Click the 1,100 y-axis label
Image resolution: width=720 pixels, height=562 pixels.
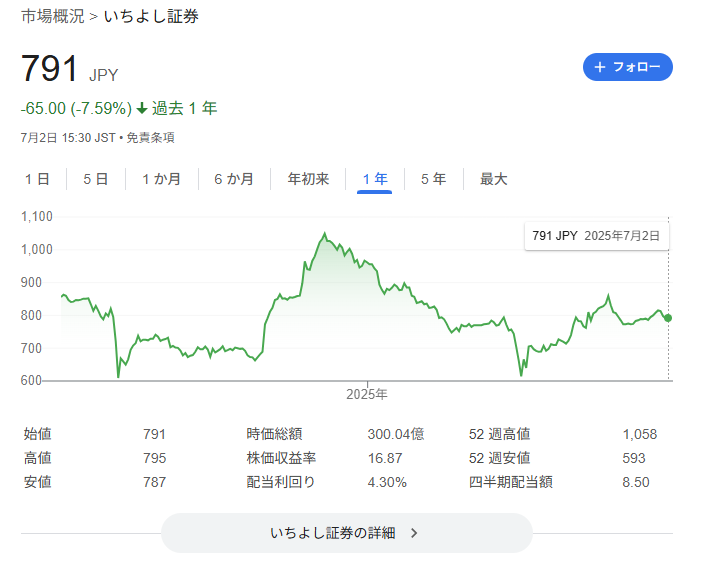point(37,216)
